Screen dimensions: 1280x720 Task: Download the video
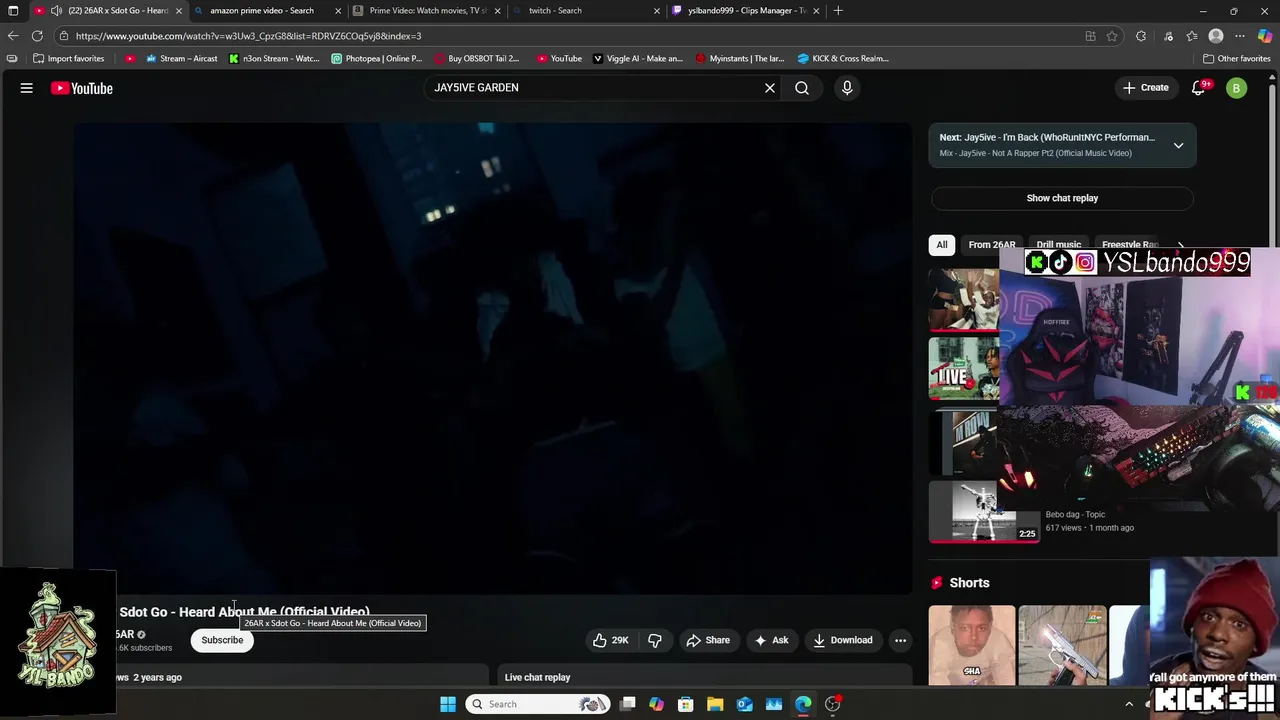pos(843,640)
